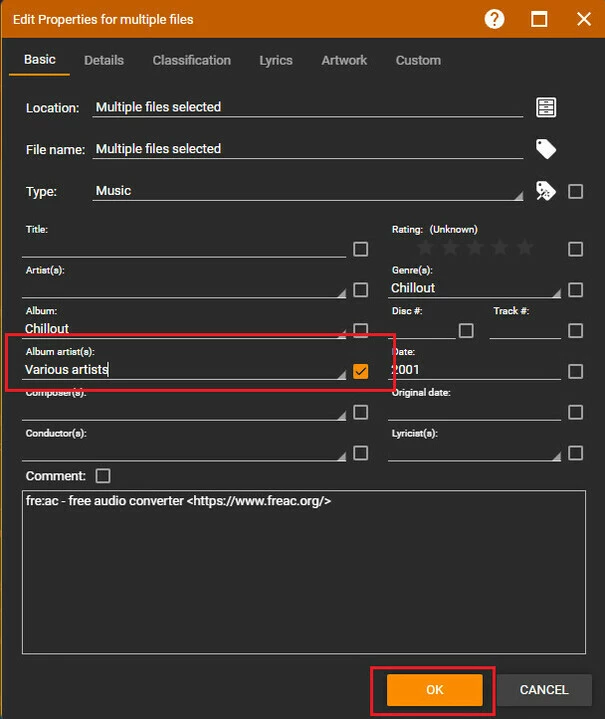Click the auto-tag icon beside Type
This screenshot has width=605, height=719.
click(545, 191)
